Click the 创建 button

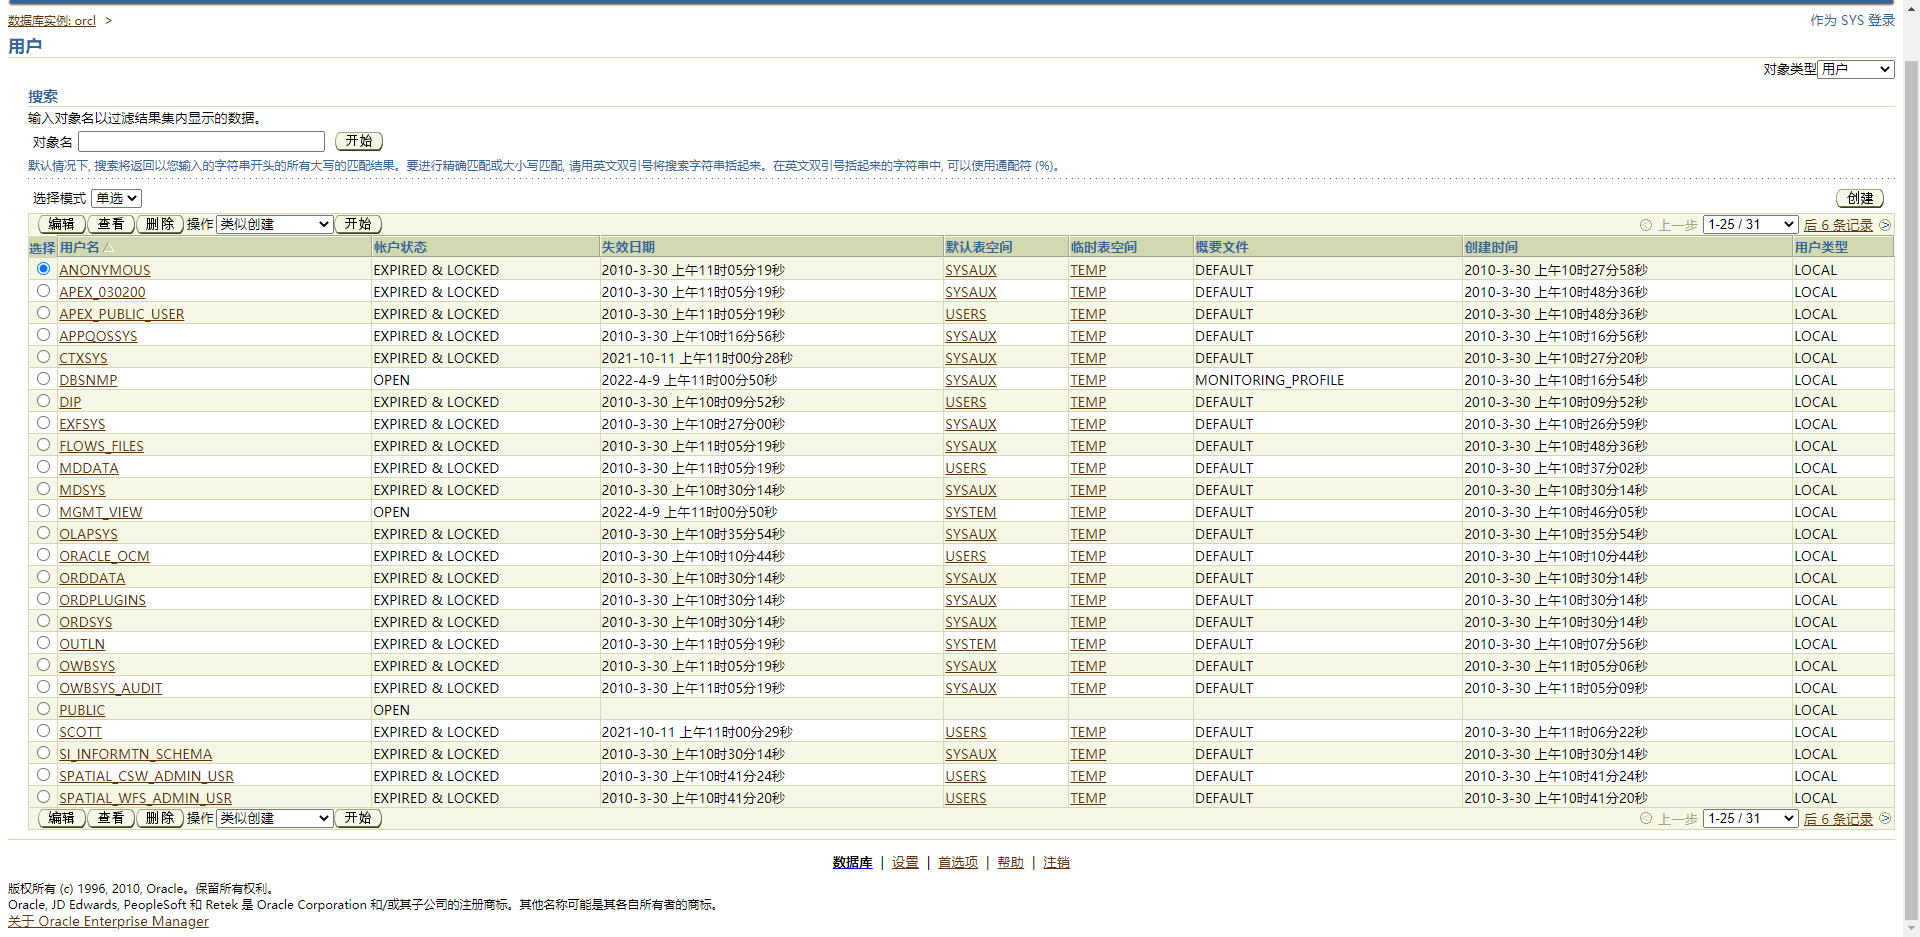click(1860, 198)
